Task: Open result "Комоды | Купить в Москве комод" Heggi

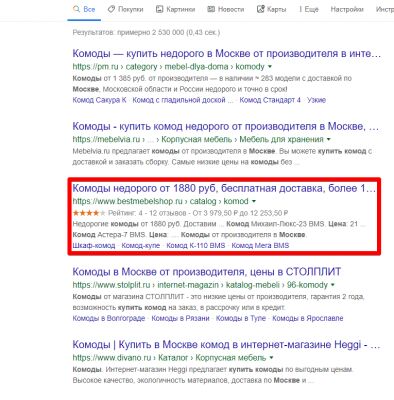Action: tap(226, 344)
